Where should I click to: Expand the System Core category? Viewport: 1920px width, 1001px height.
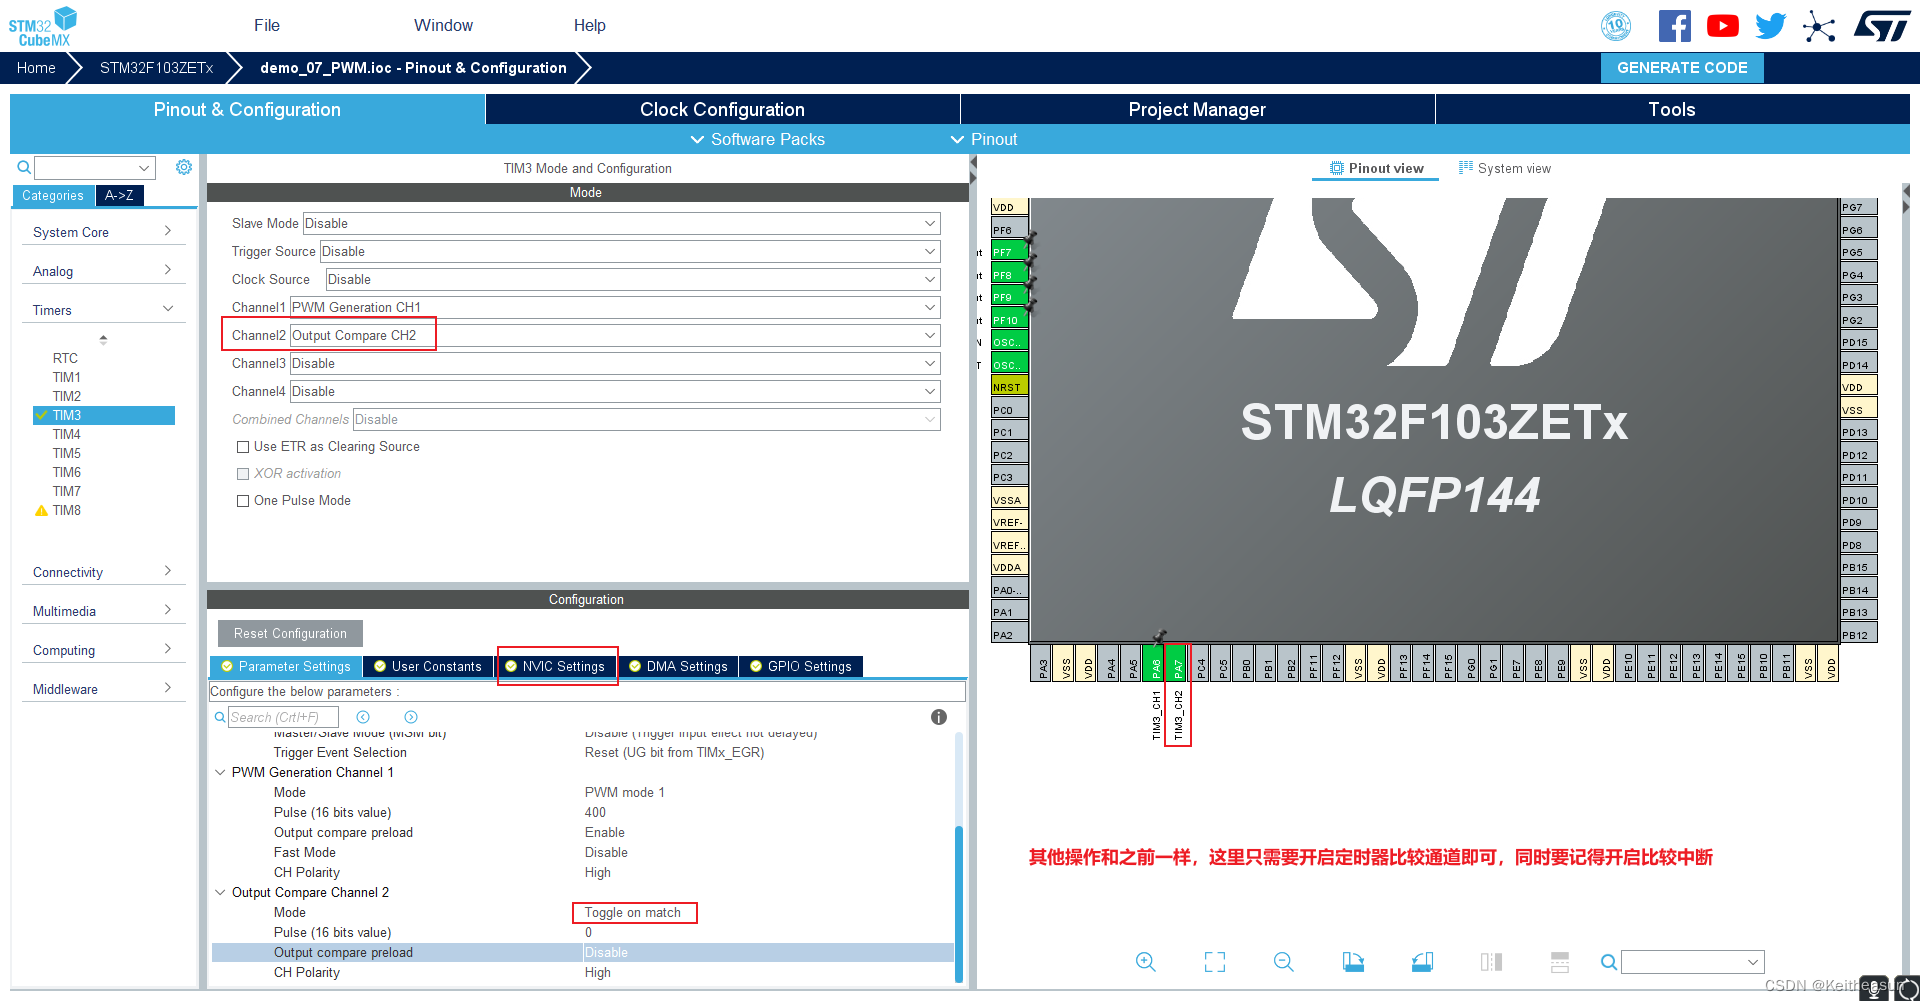[x=103, y=232]
